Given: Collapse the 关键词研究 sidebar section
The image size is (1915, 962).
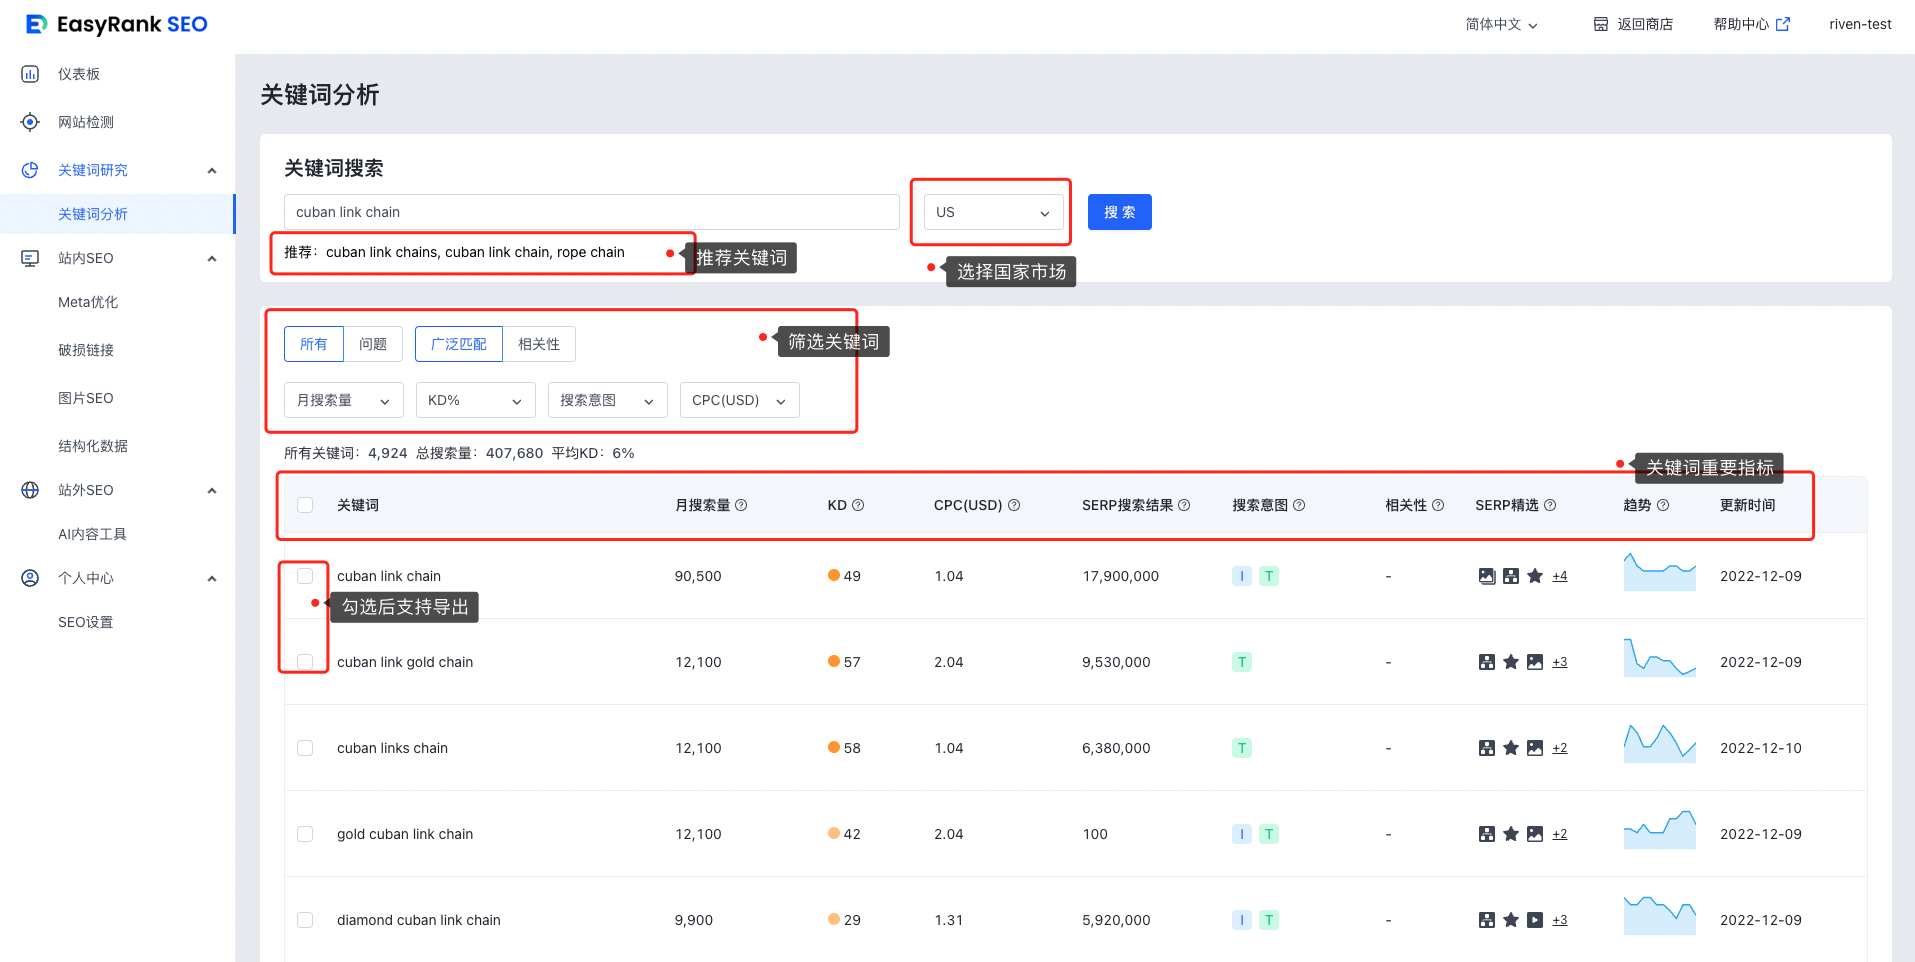Looking at the screenshot, I should pyautogui.click(x=212, y=170).
